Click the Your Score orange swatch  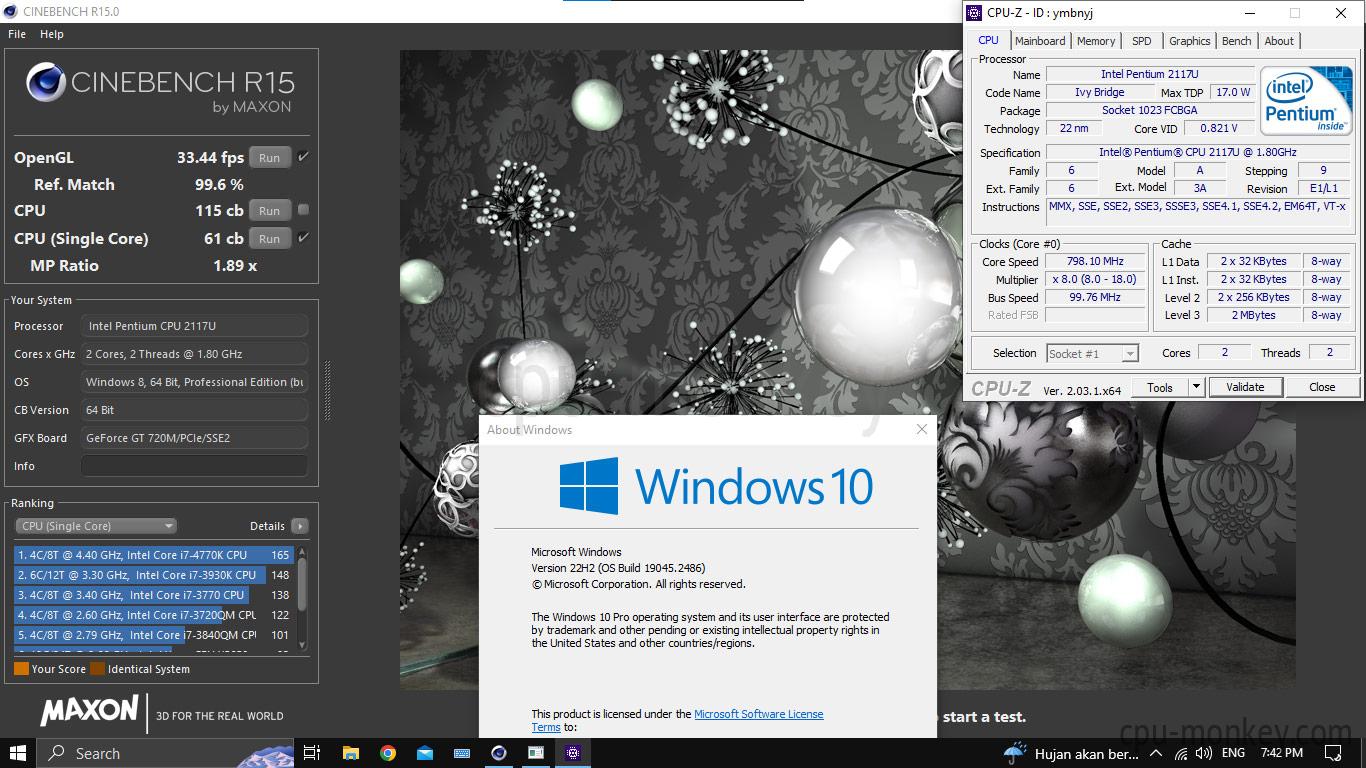pyautogui.click(x=21, y=669)
